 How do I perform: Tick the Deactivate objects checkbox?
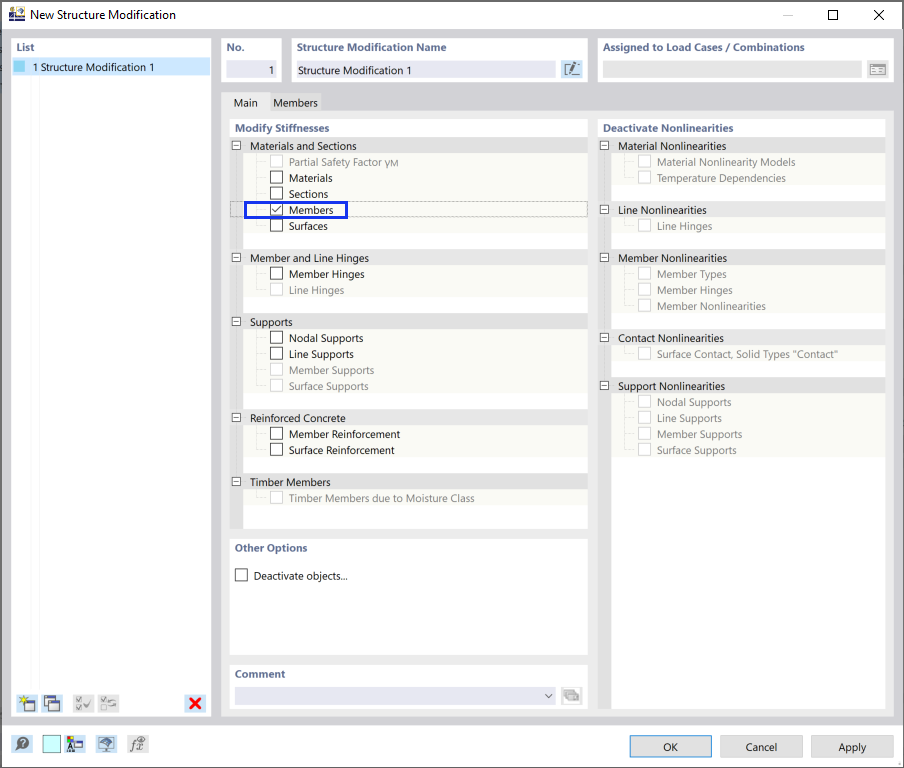click(x=242, y=575)
